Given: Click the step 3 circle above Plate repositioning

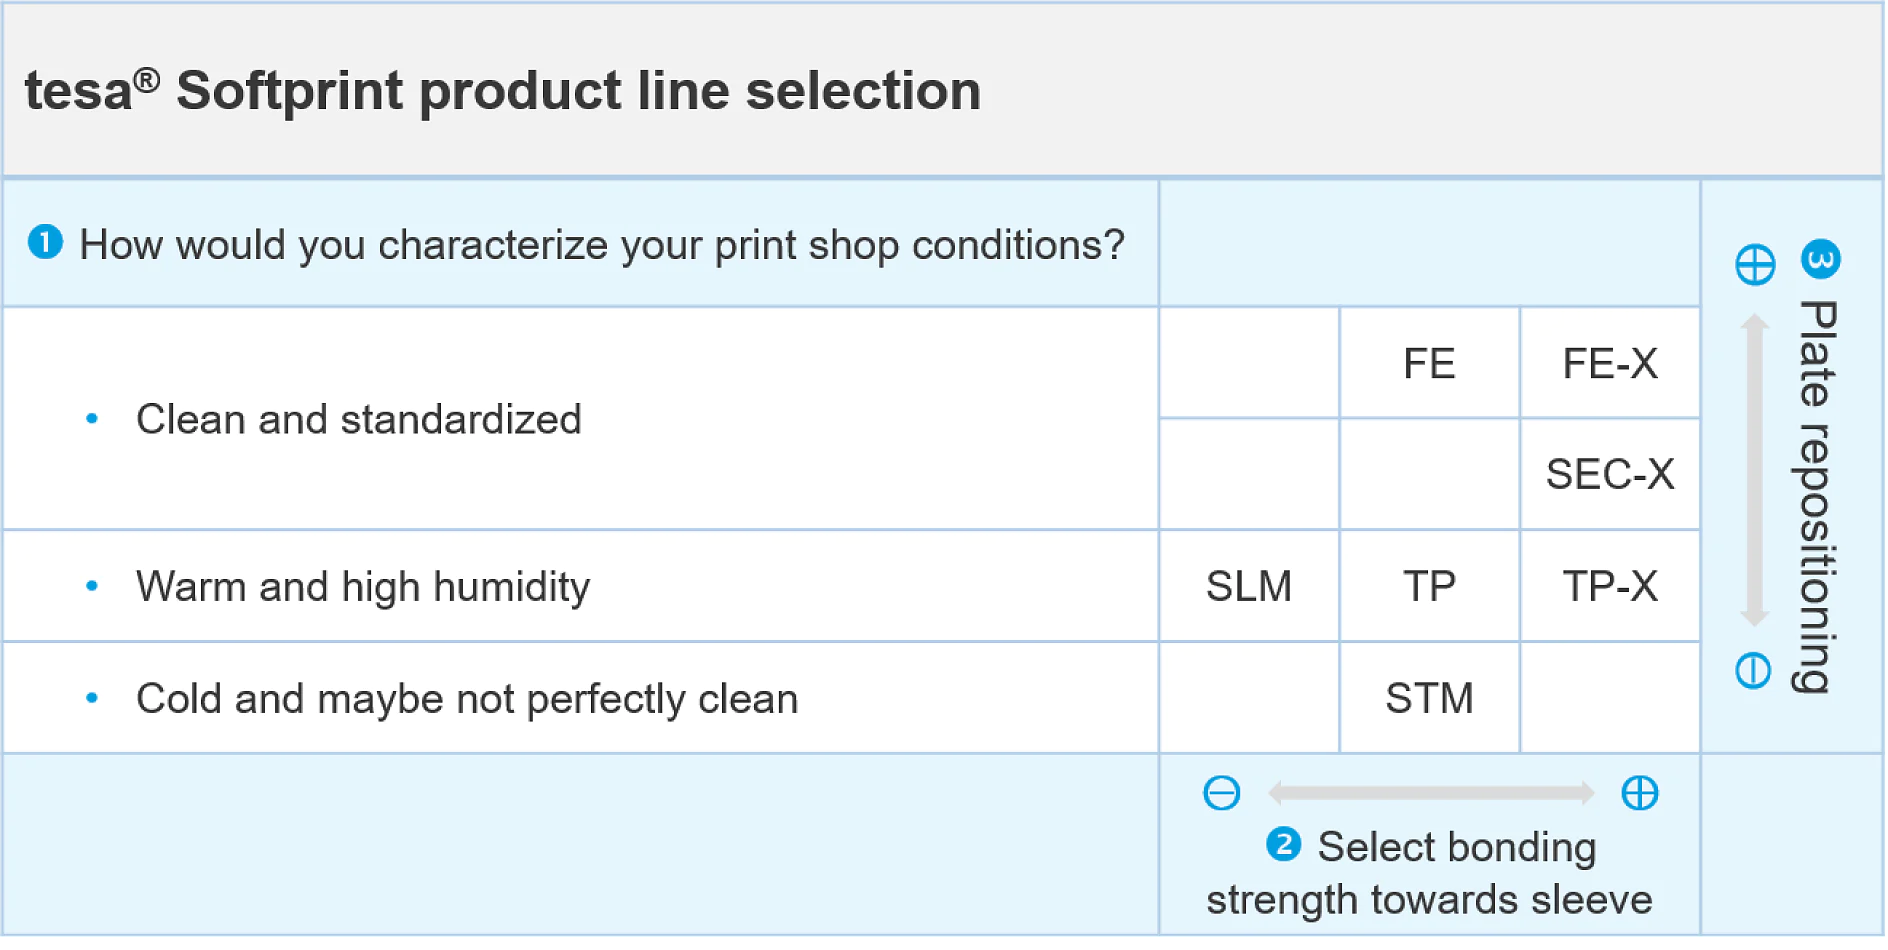Looking at the screenshot, I should [1820, 260].
